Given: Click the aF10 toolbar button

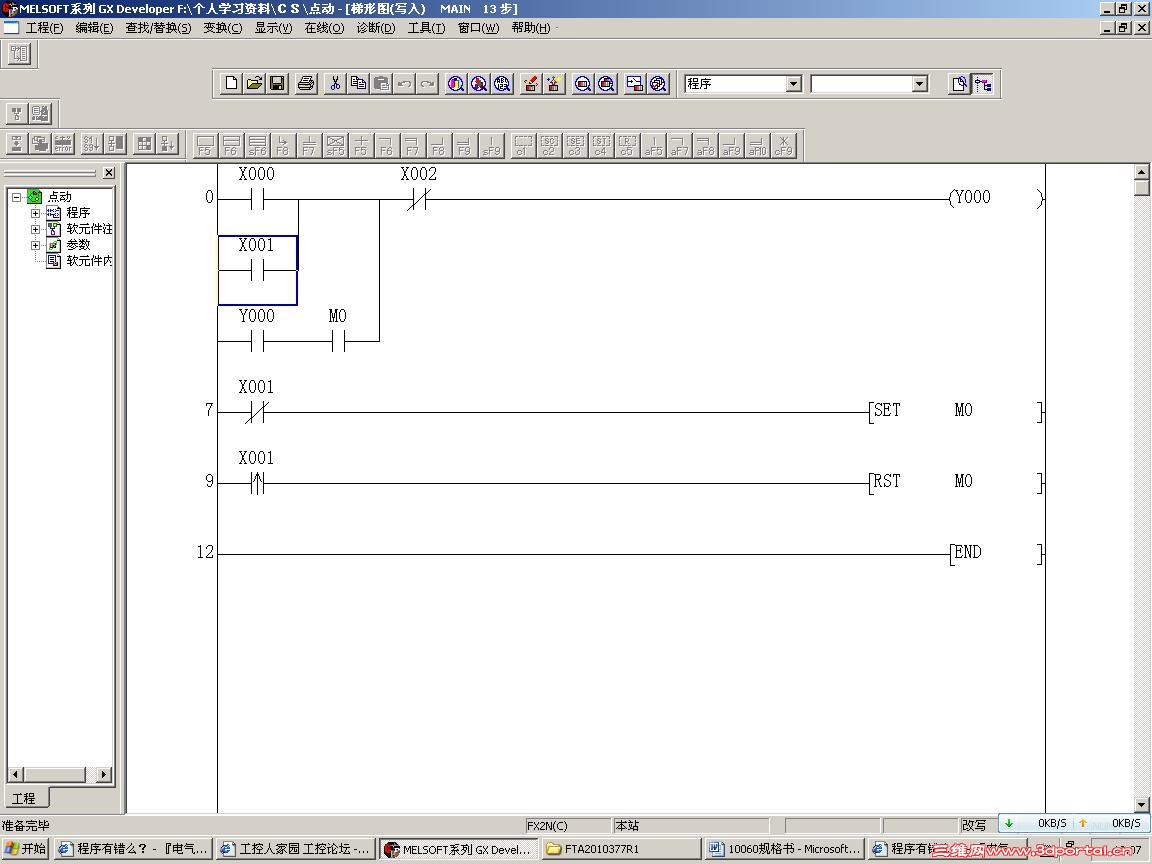Looking at the screenshot, I should pos(757,144).
